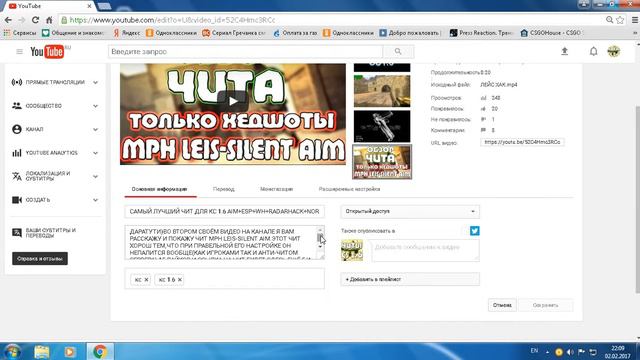Open the Chrome menu icon
640x360 pixels.
tap(635, 20)
